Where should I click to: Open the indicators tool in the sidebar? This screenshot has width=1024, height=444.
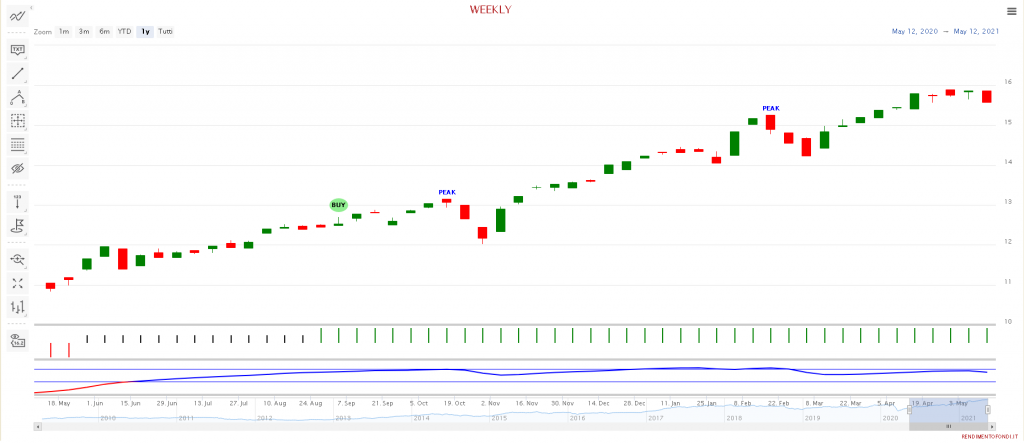click(x=17, y=17)
